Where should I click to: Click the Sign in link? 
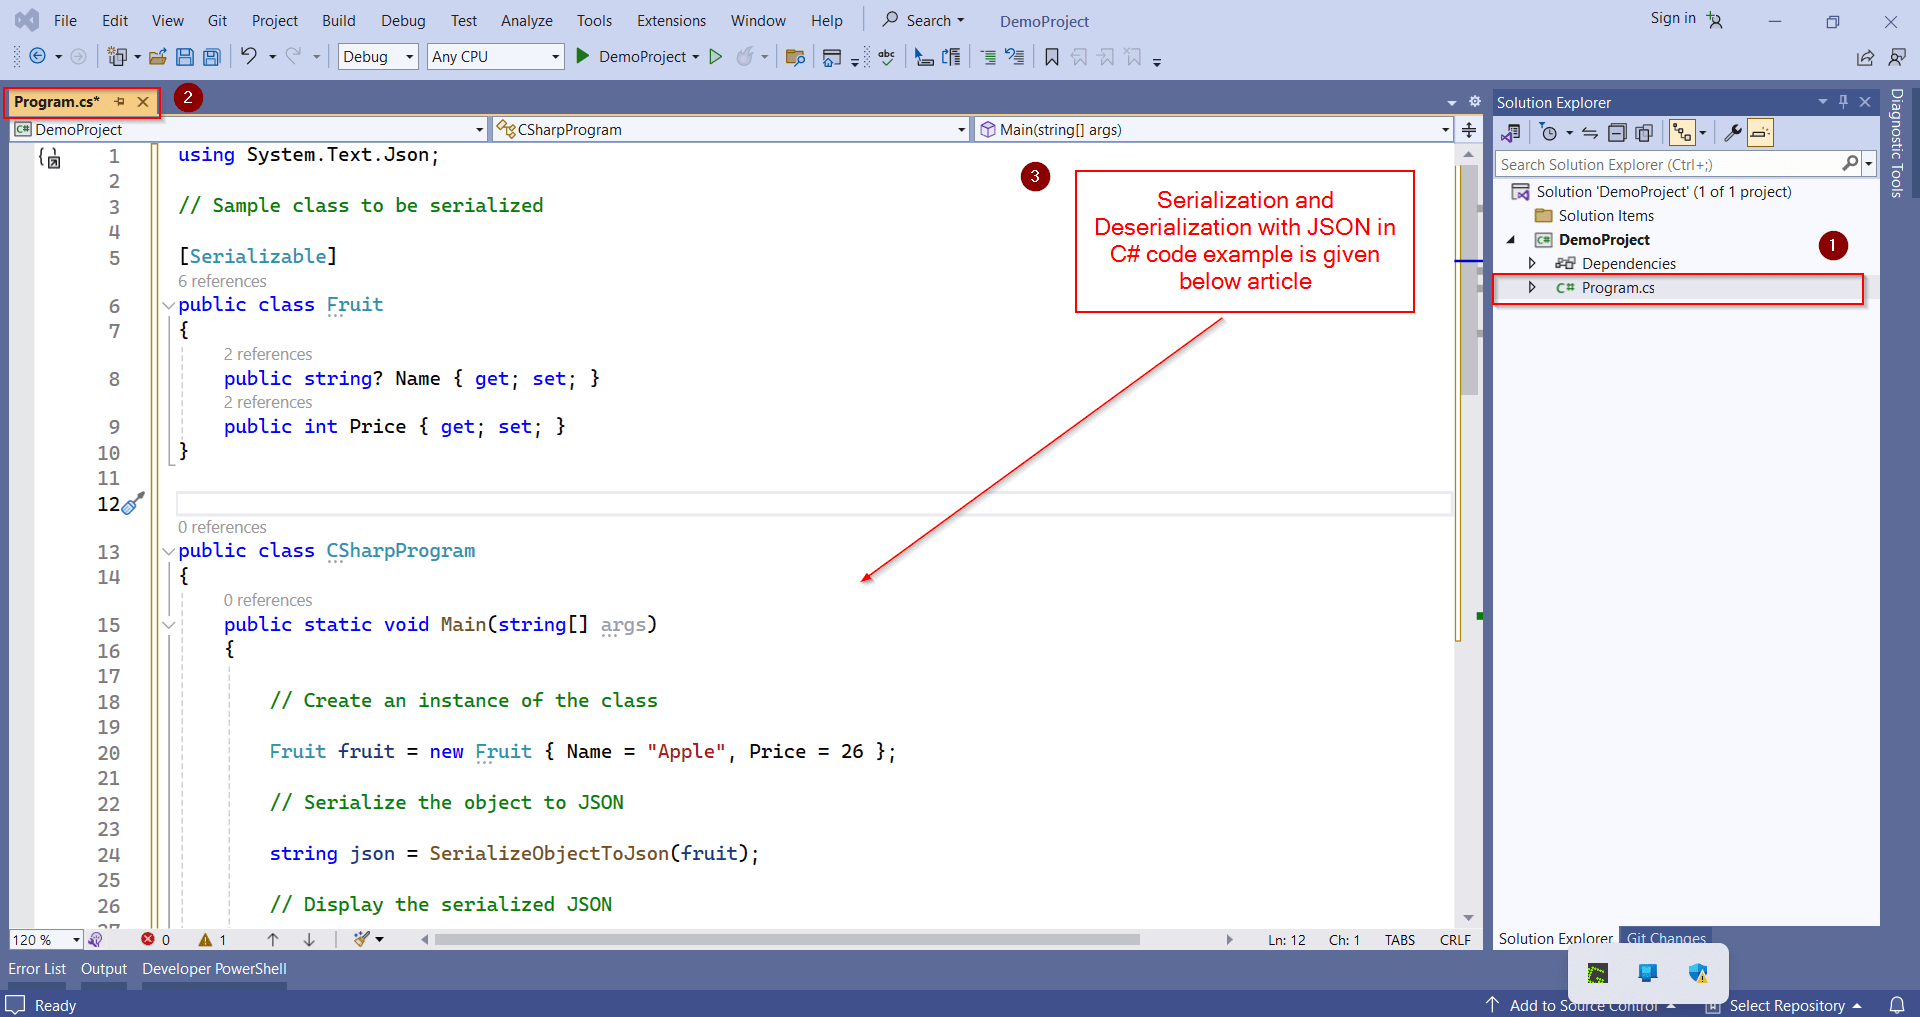click(x=1673, y=18)
